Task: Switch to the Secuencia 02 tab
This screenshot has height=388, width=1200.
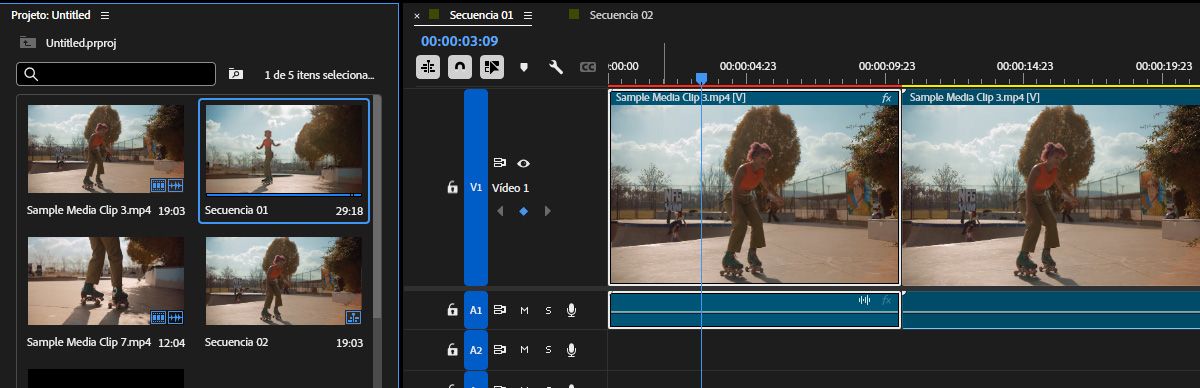Action: coord(621,15)
